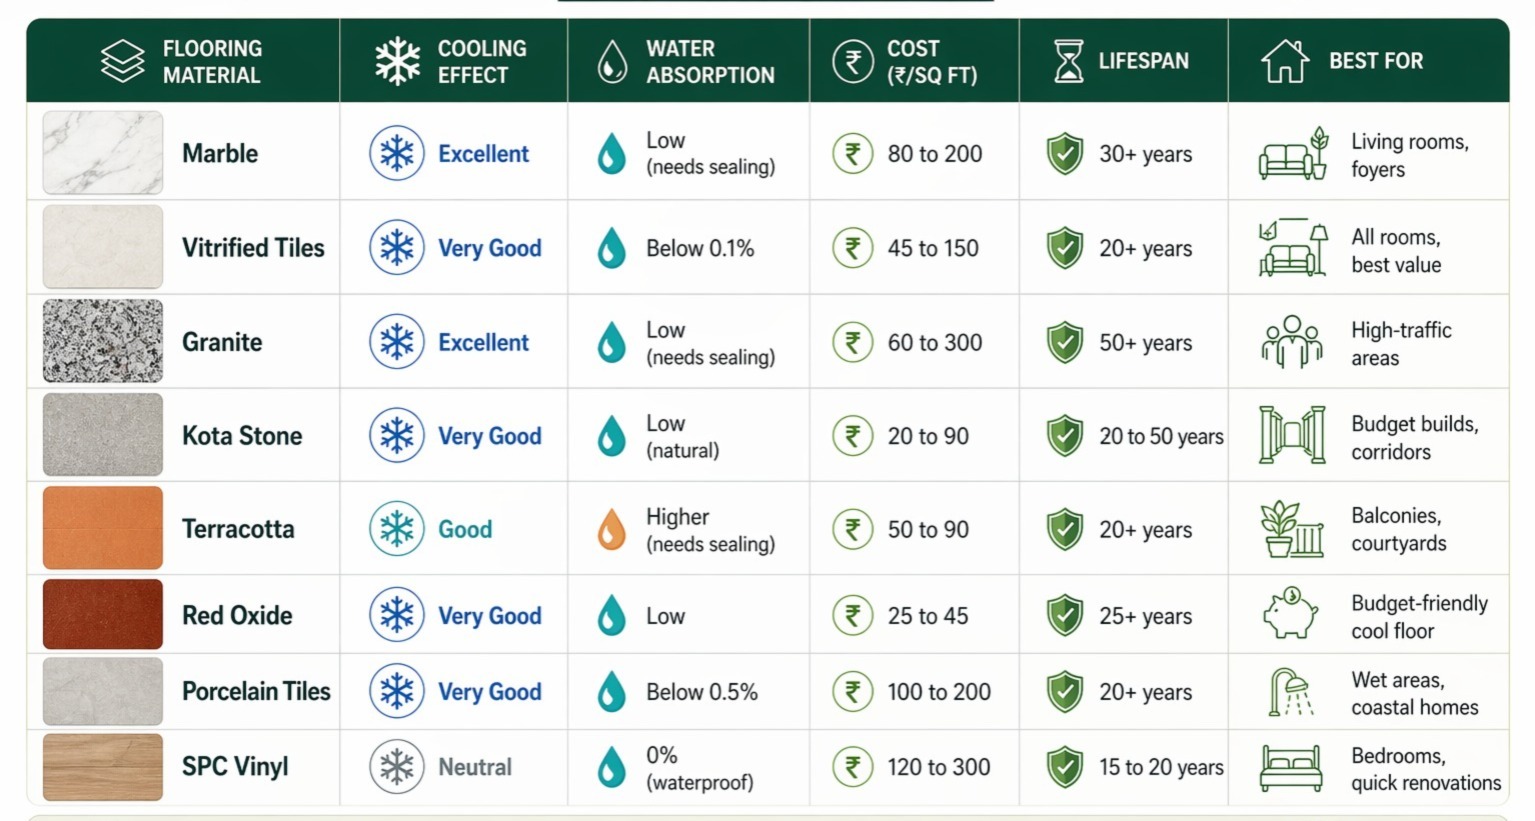Click the piggy bank icon for Red Oxide
The height and width of the screenshot is (821, 1535).
coord(1291,613)
